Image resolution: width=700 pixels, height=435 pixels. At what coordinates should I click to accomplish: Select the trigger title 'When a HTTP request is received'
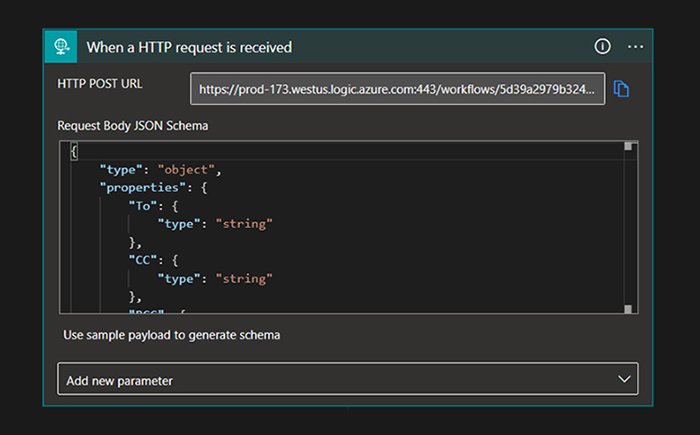189,47
